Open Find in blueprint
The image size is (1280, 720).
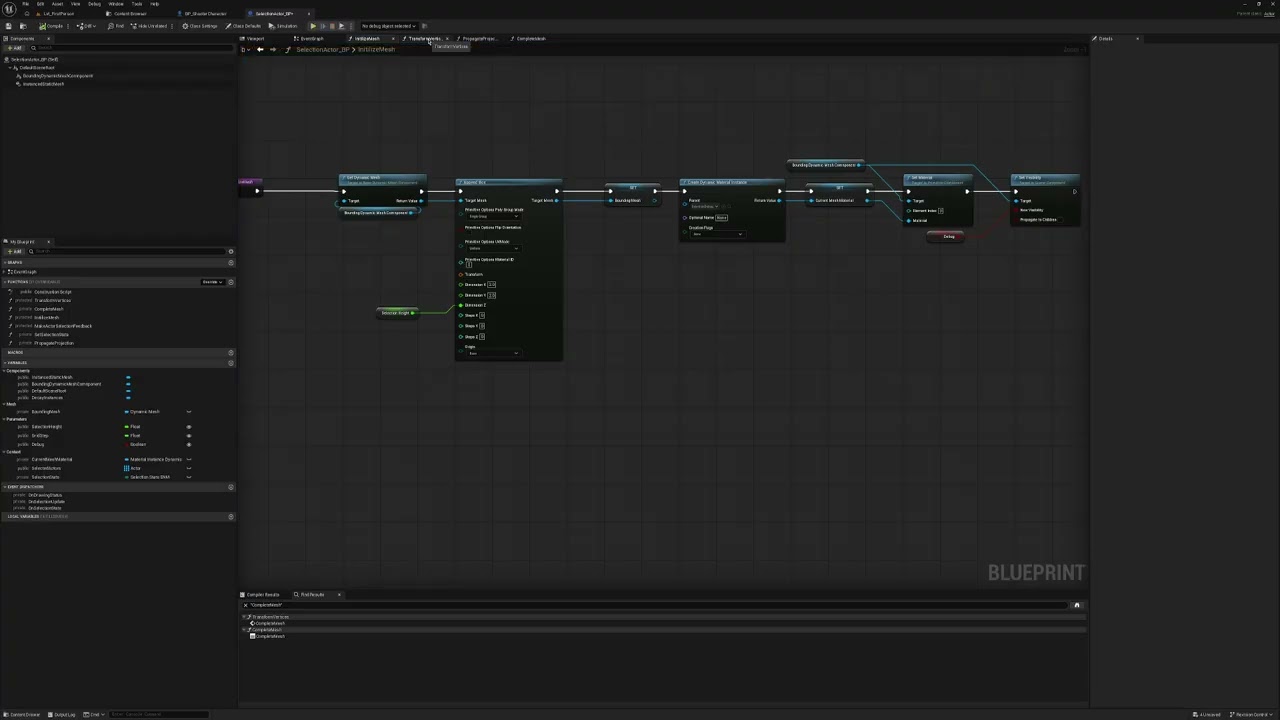(116, 26)
